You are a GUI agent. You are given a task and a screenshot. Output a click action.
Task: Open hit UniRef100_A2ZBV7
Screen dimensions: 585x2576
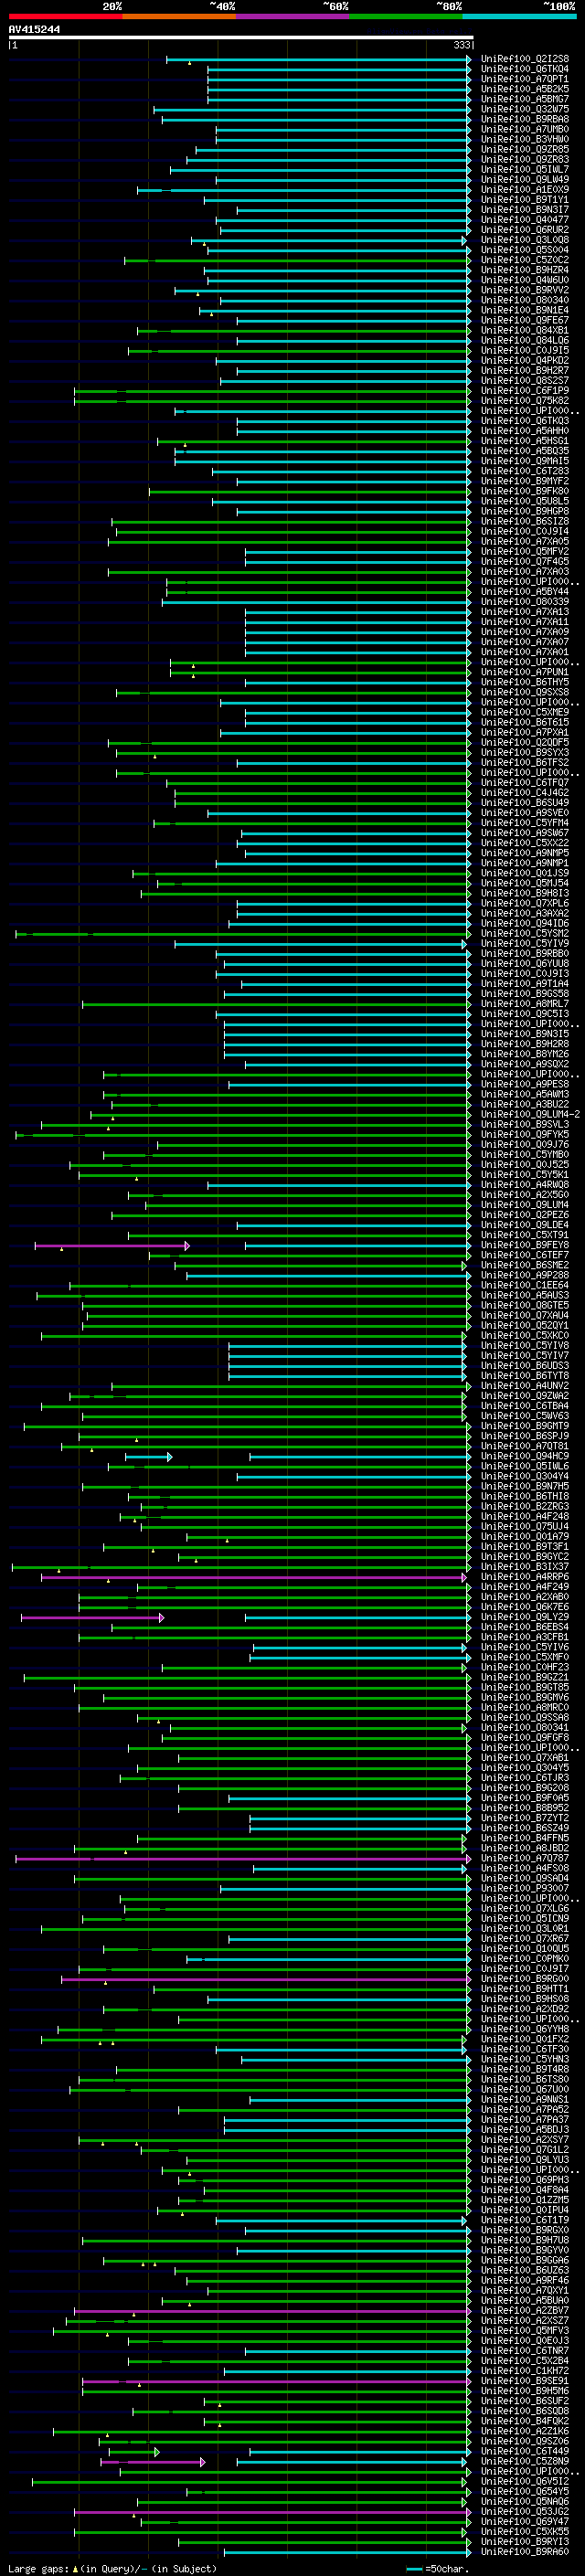pos(524,2311)
